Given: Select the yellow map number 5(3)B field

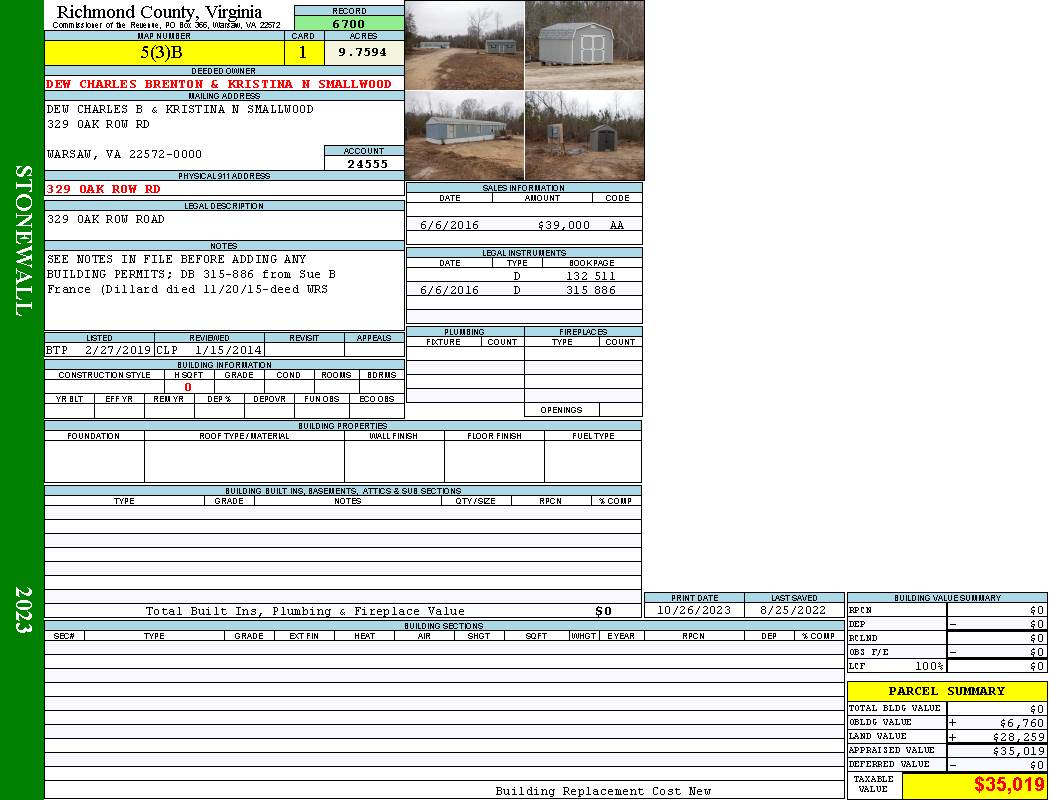Looking at the screenshot, I should pyautogui.click(x=164, y=52).
